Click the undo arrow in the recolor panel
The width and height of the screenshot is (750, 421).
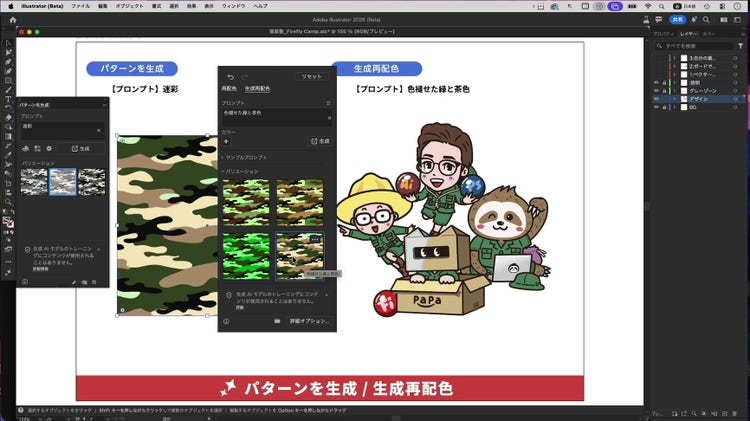point(230,76)
